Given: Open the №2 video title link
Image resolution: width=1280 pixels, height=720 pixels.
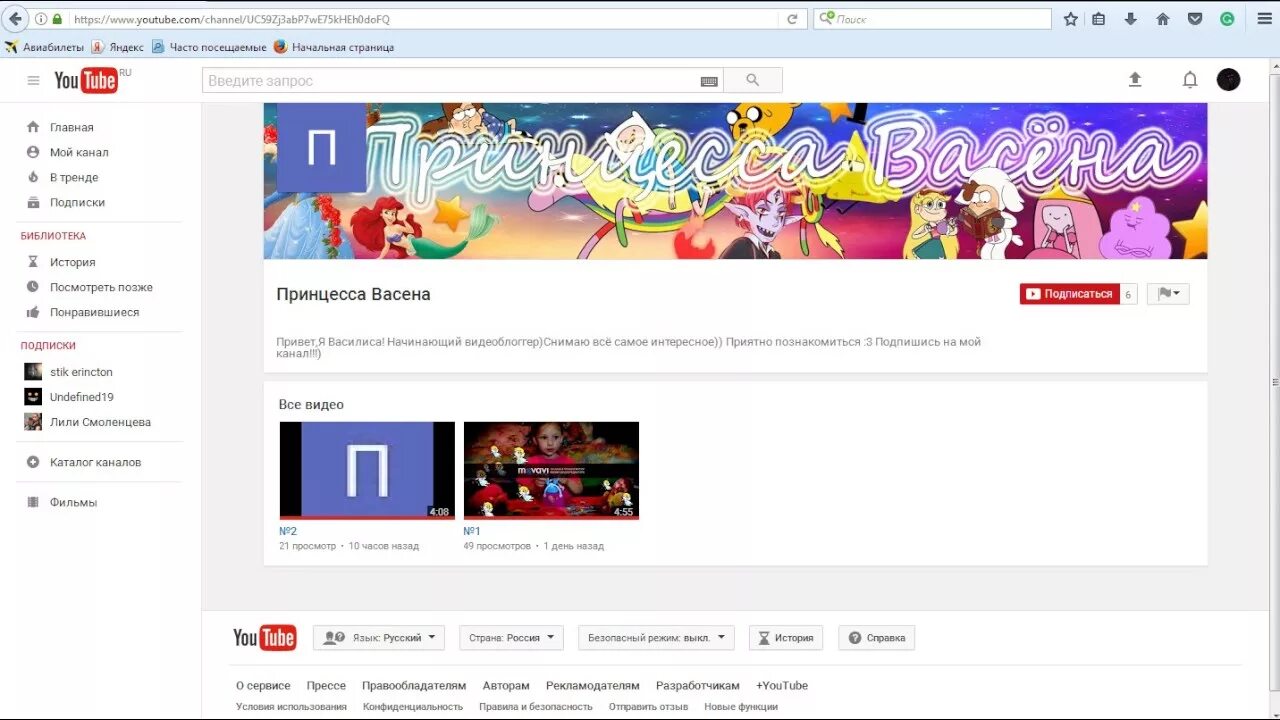Looking at the screenshot, I should click(288, 531).
